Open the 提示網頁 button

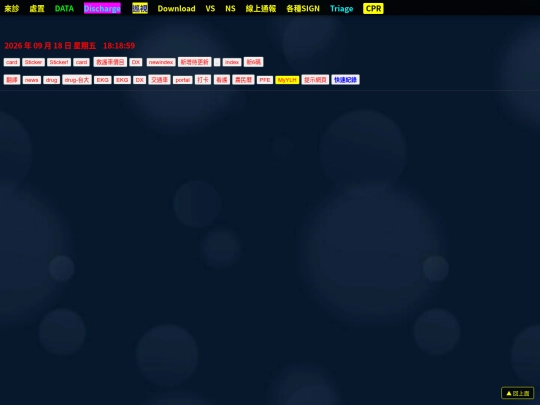(315, 80)
